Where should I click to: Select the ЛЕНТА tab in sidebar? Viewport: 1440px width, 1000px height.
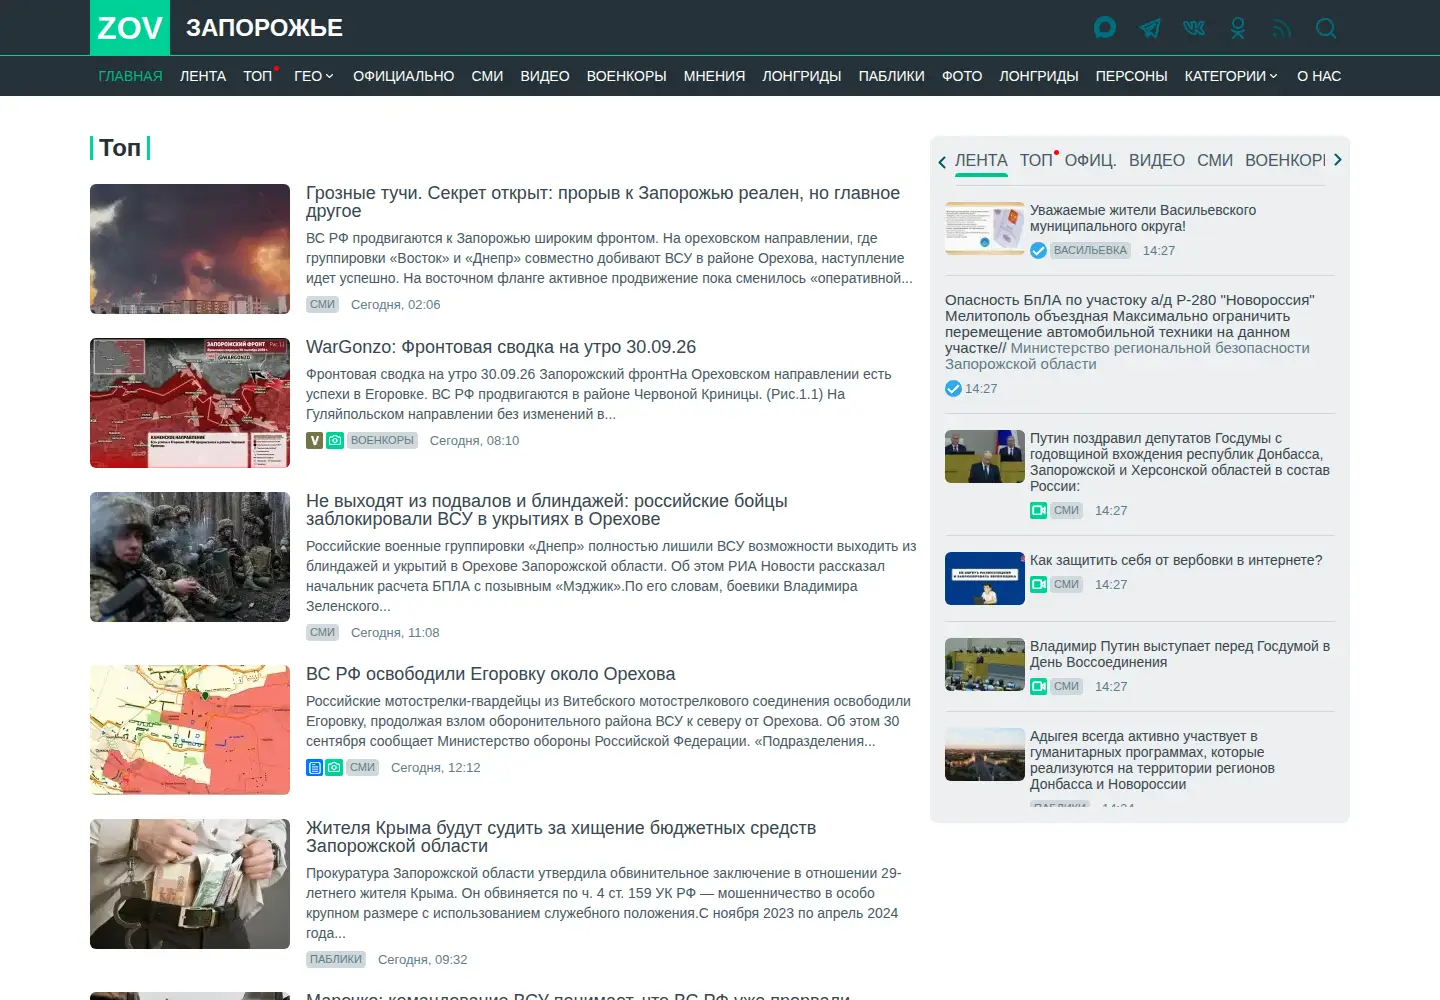point(981,160)
